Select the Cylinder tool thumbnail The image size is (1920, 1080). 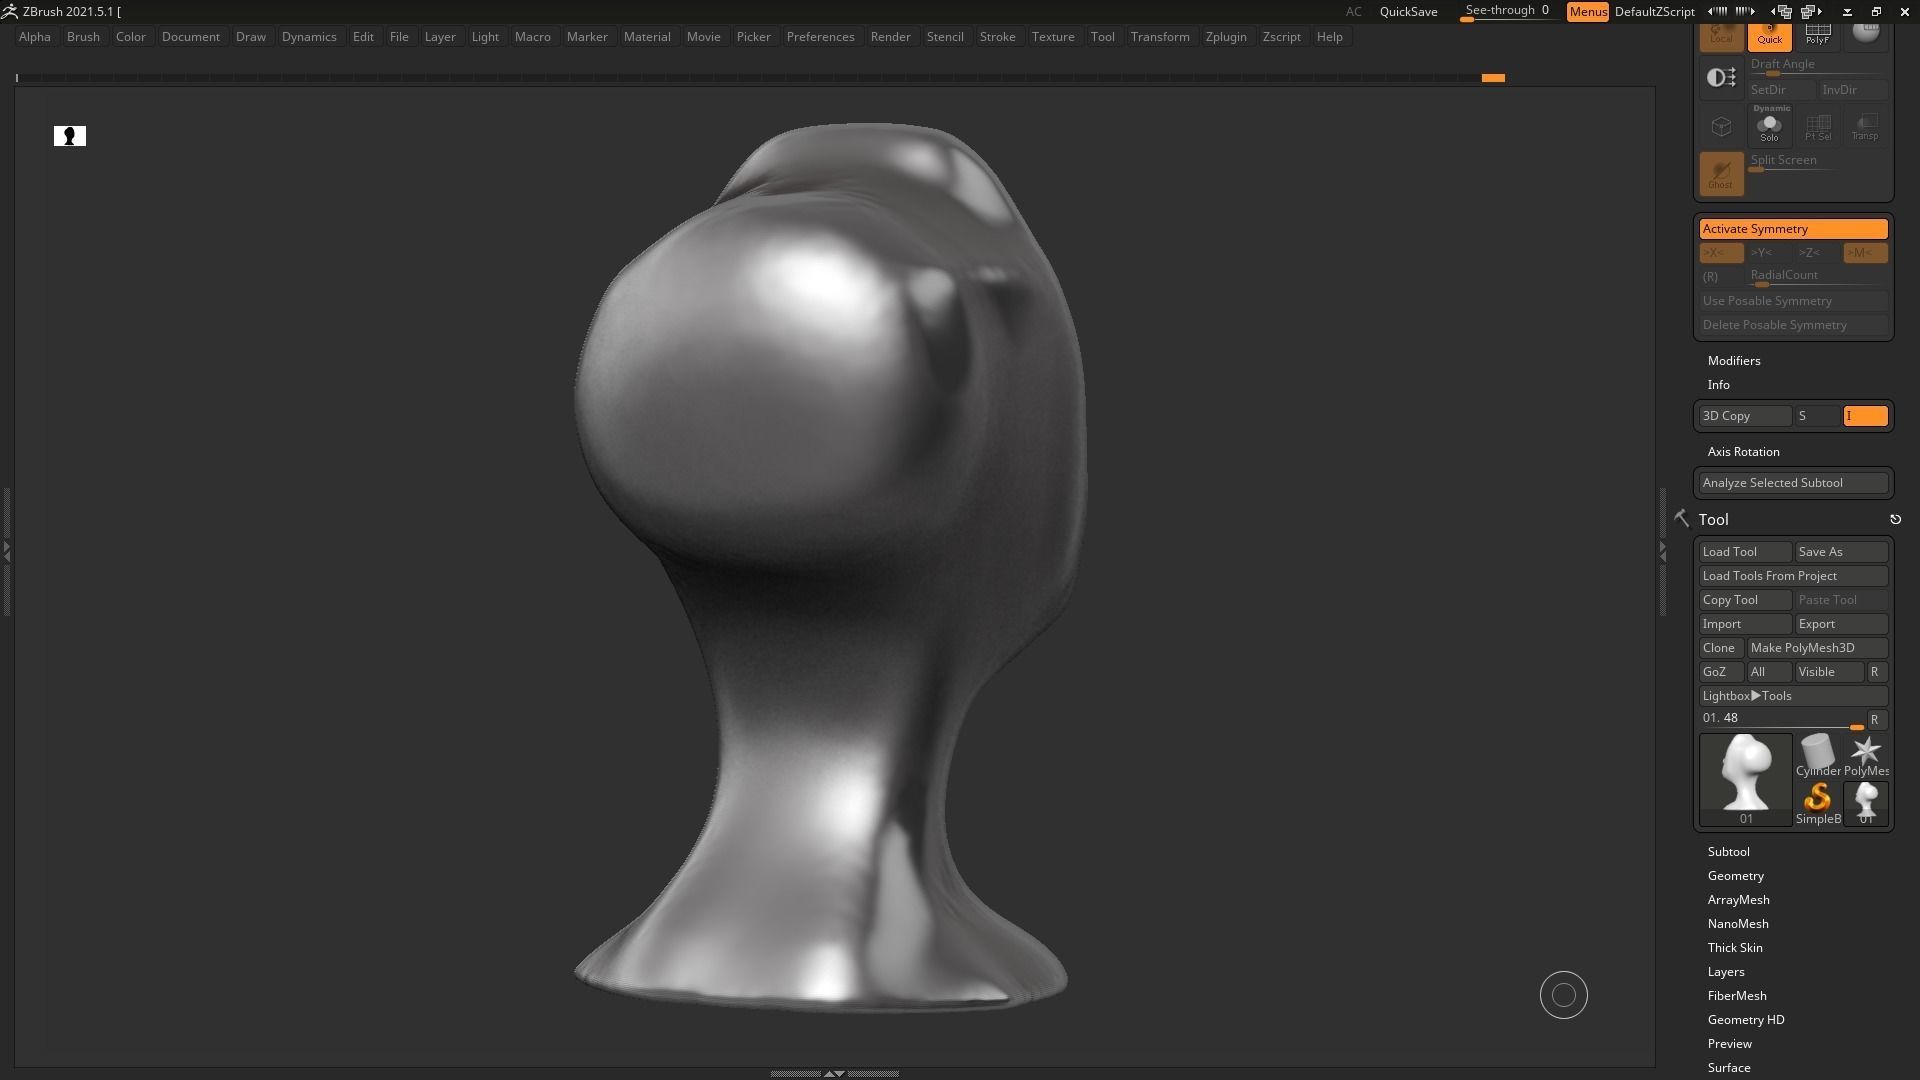pos(1817,755)
